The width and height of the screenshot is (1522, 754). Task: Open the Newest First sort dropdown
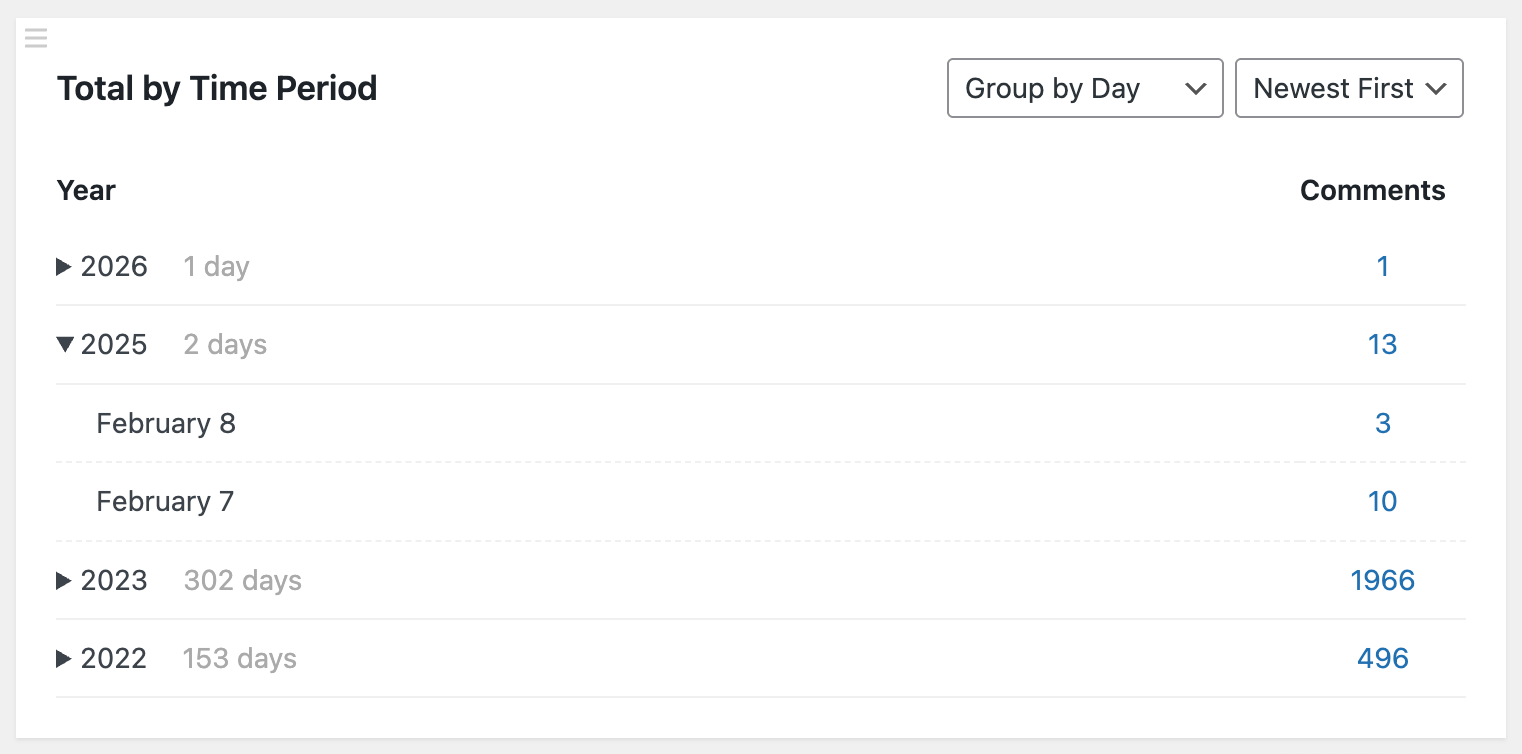click(x=1349, y=88)
